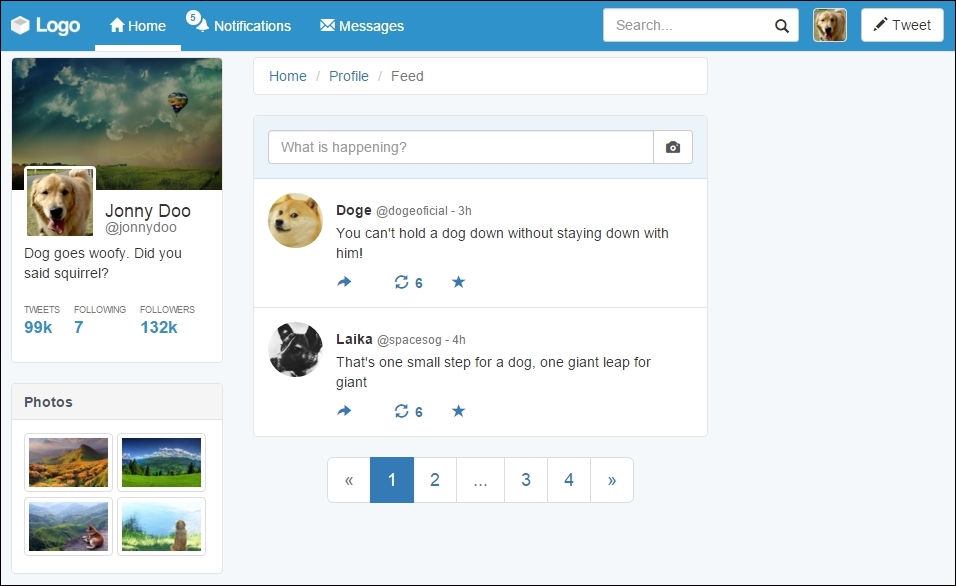Screen dimensions: 956x586
Task: Click the magnifier search icon
Action: [x=782, y=26]
